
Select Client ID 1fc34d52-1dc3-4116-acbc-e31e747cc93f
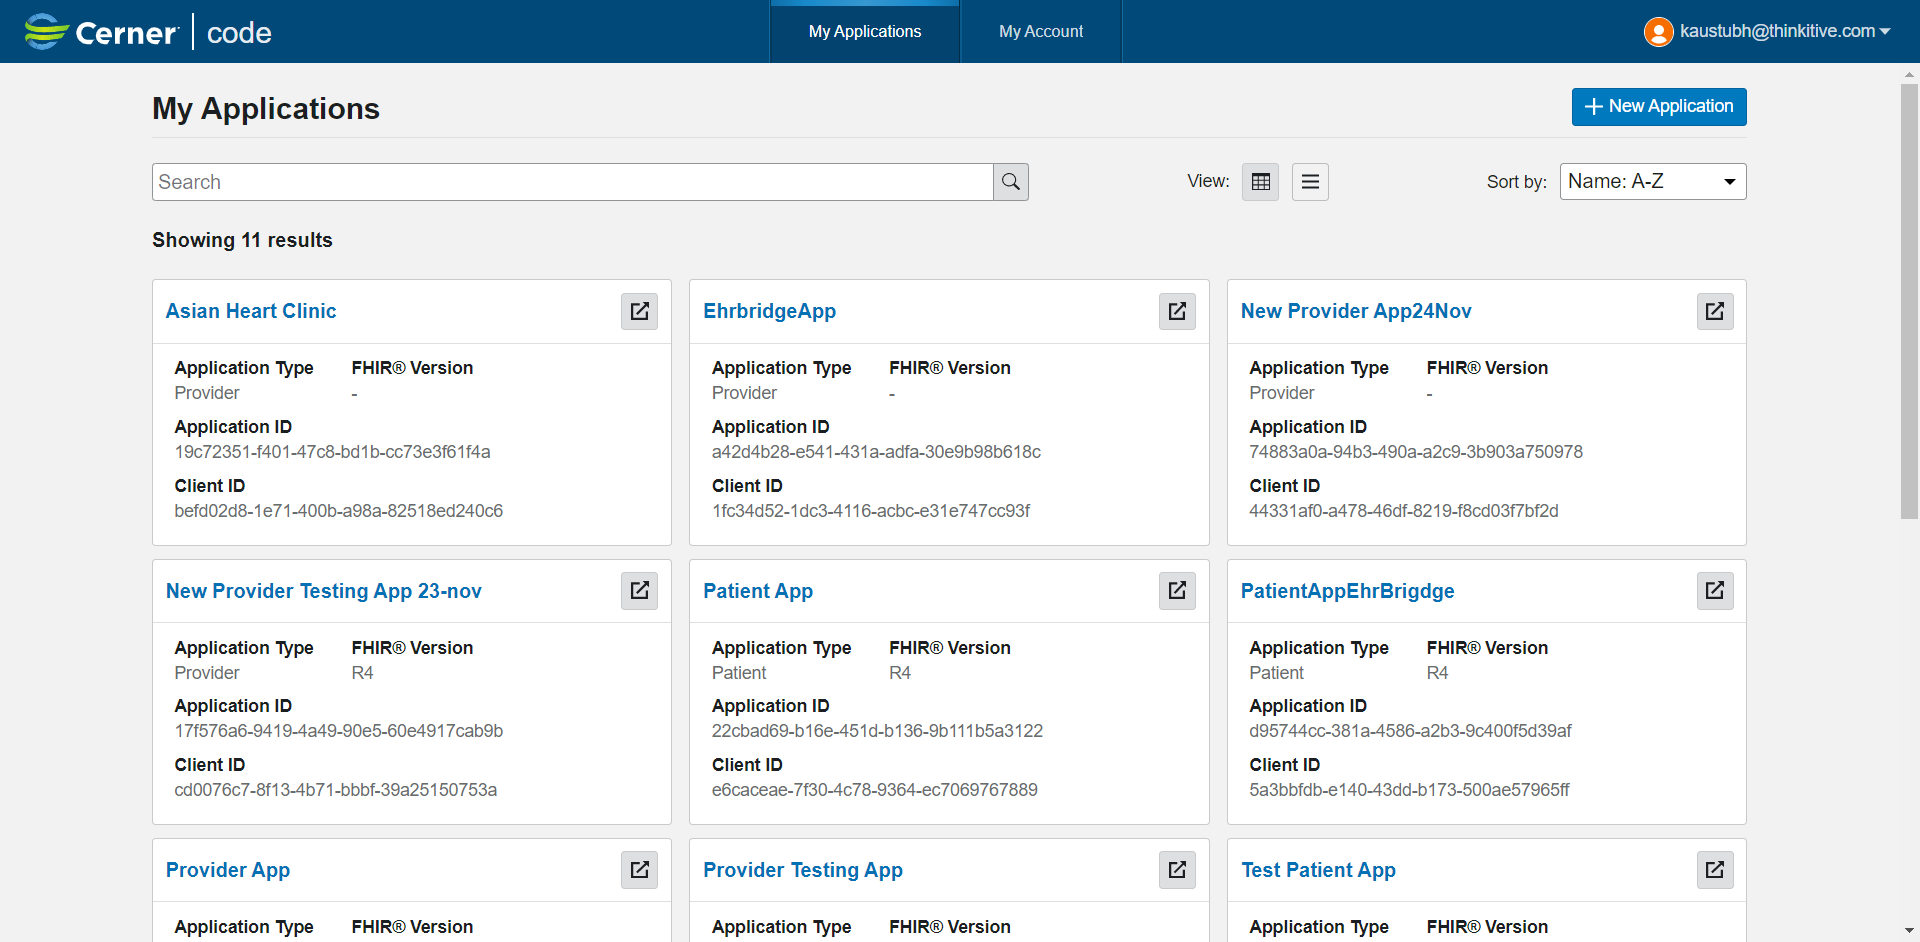pos(870,511)
